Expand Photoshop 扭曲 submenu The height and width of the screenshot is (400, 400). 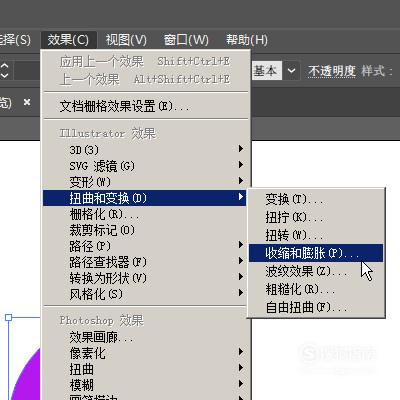coord(146,369)
